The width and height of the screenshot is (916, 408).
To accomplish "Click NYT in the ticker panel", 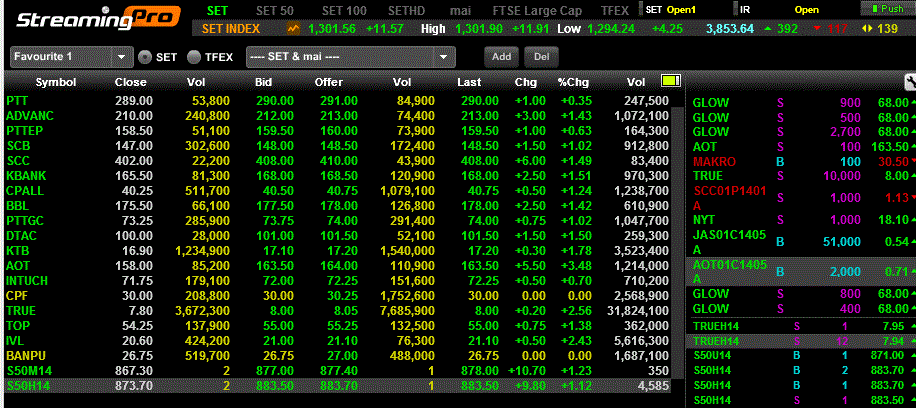I will [x=703, y=220].
